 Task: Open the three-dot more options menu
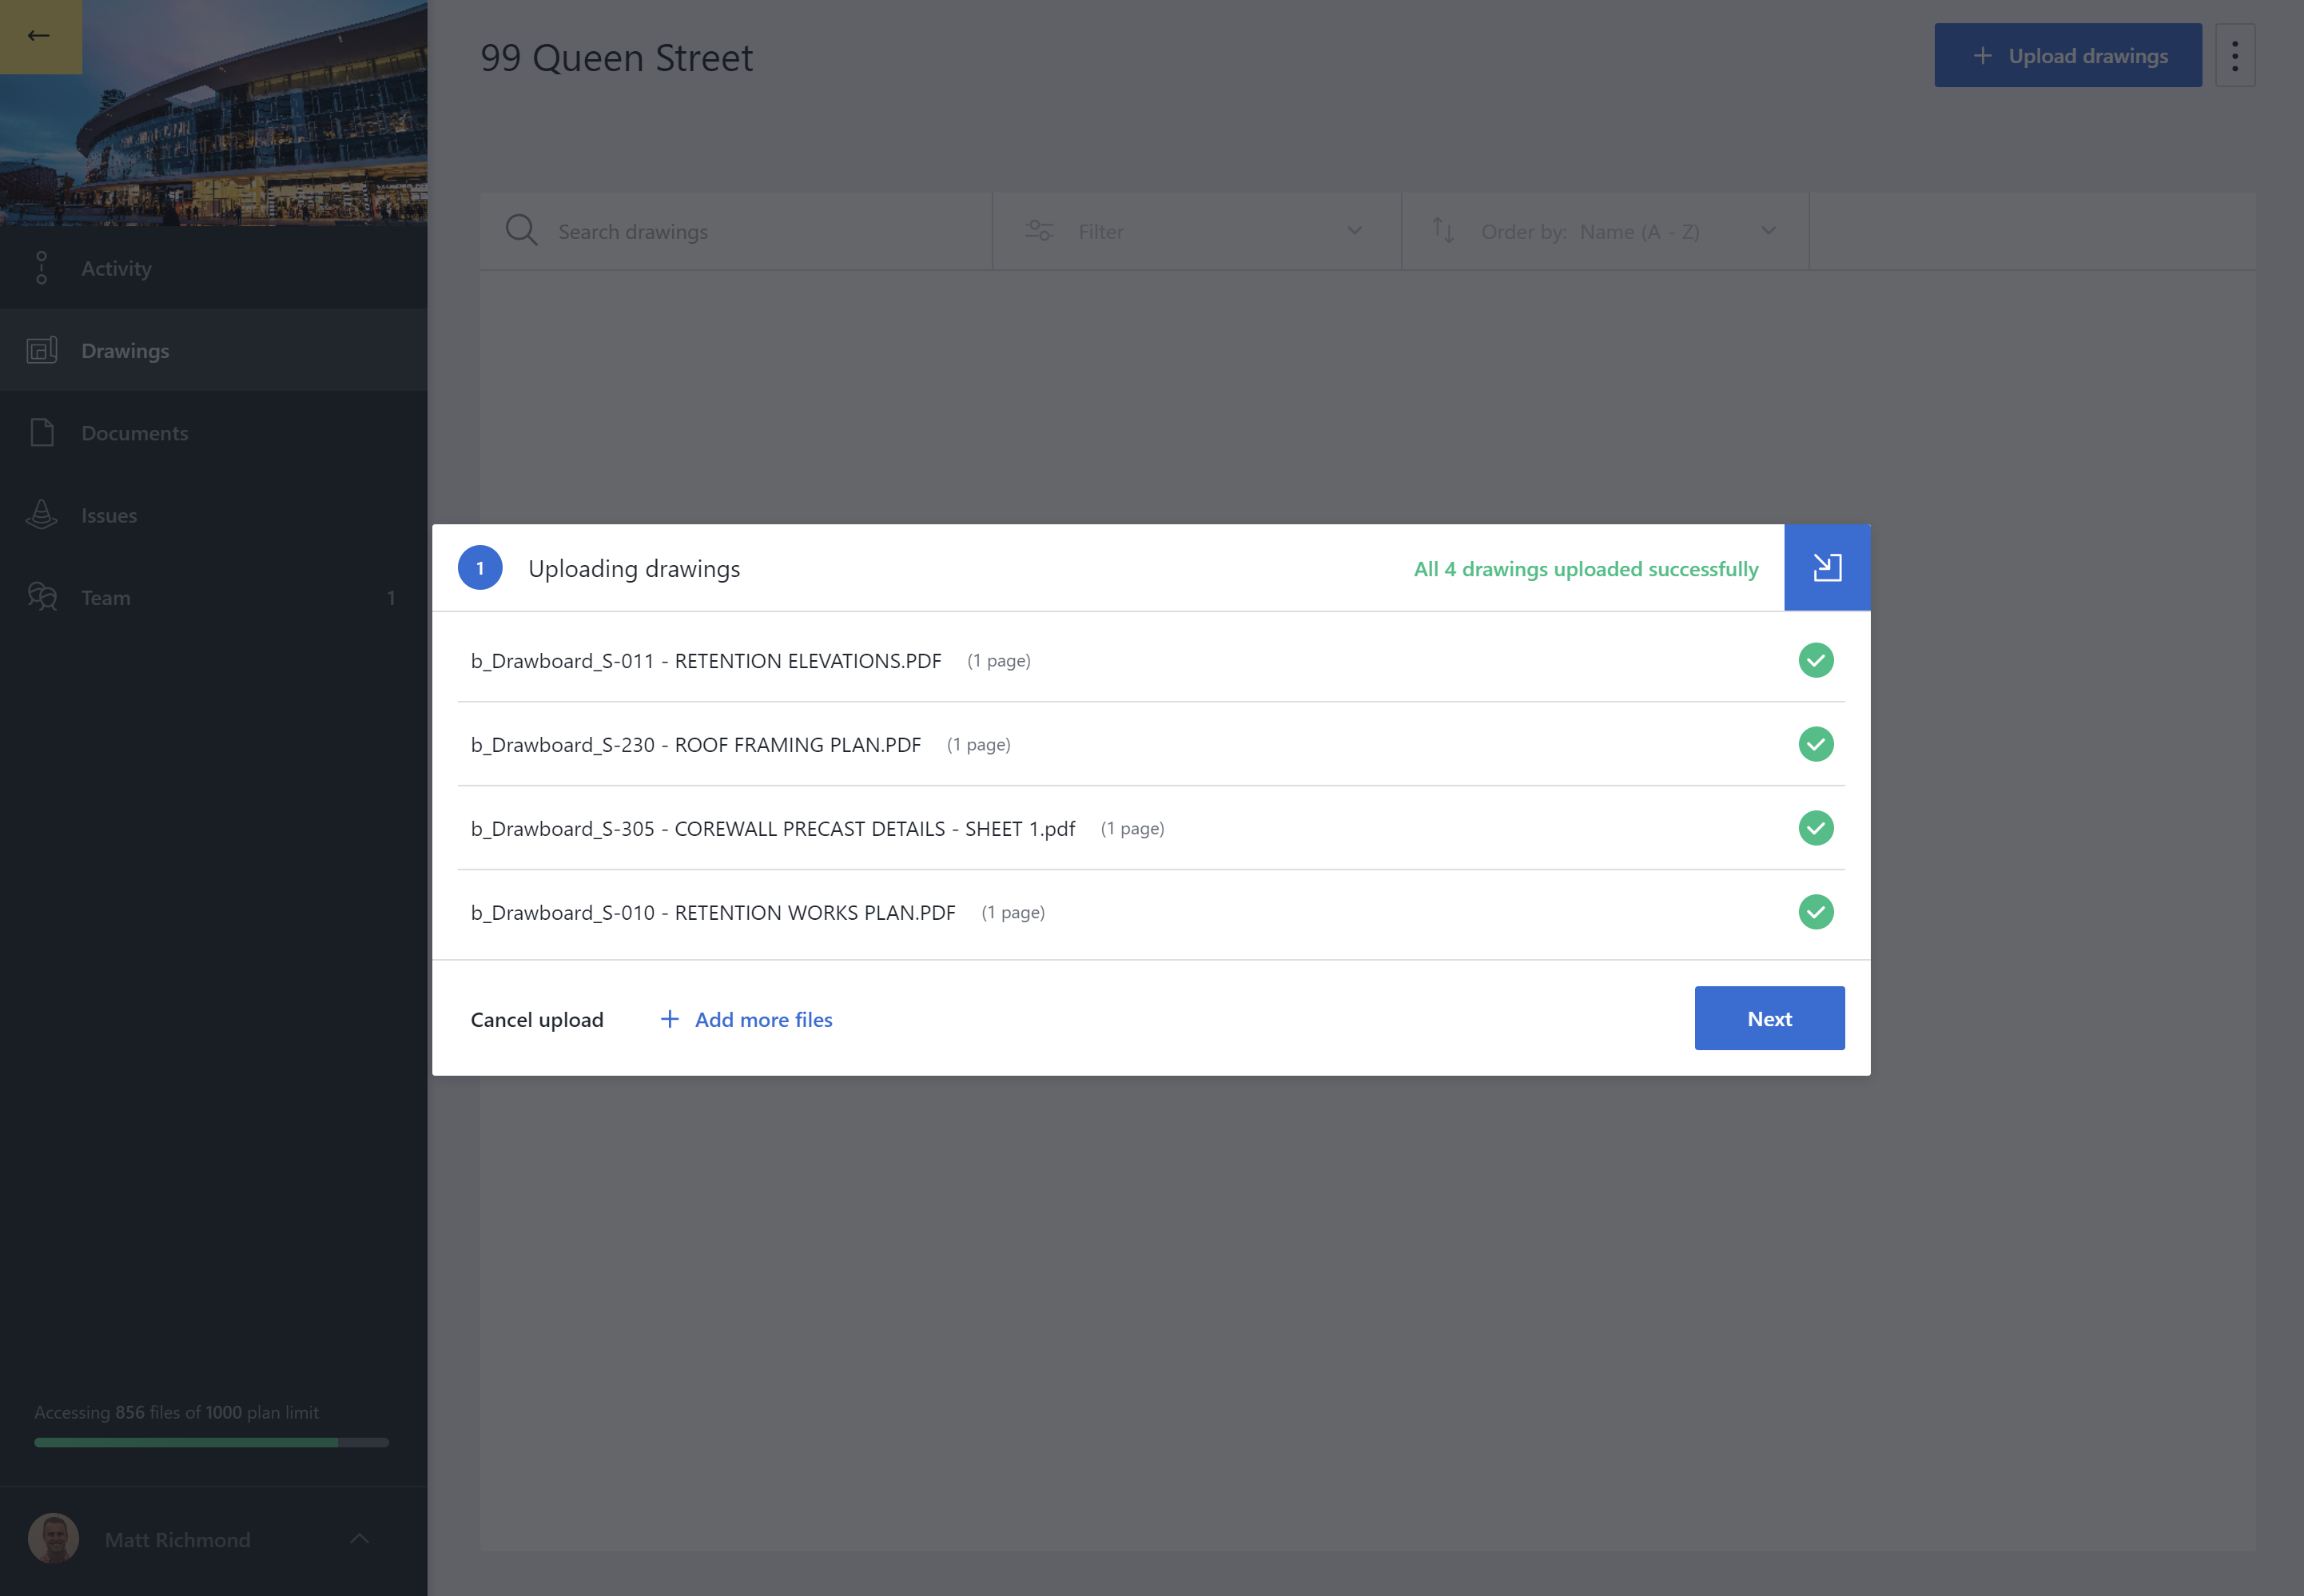click(x=2234, y=56)
